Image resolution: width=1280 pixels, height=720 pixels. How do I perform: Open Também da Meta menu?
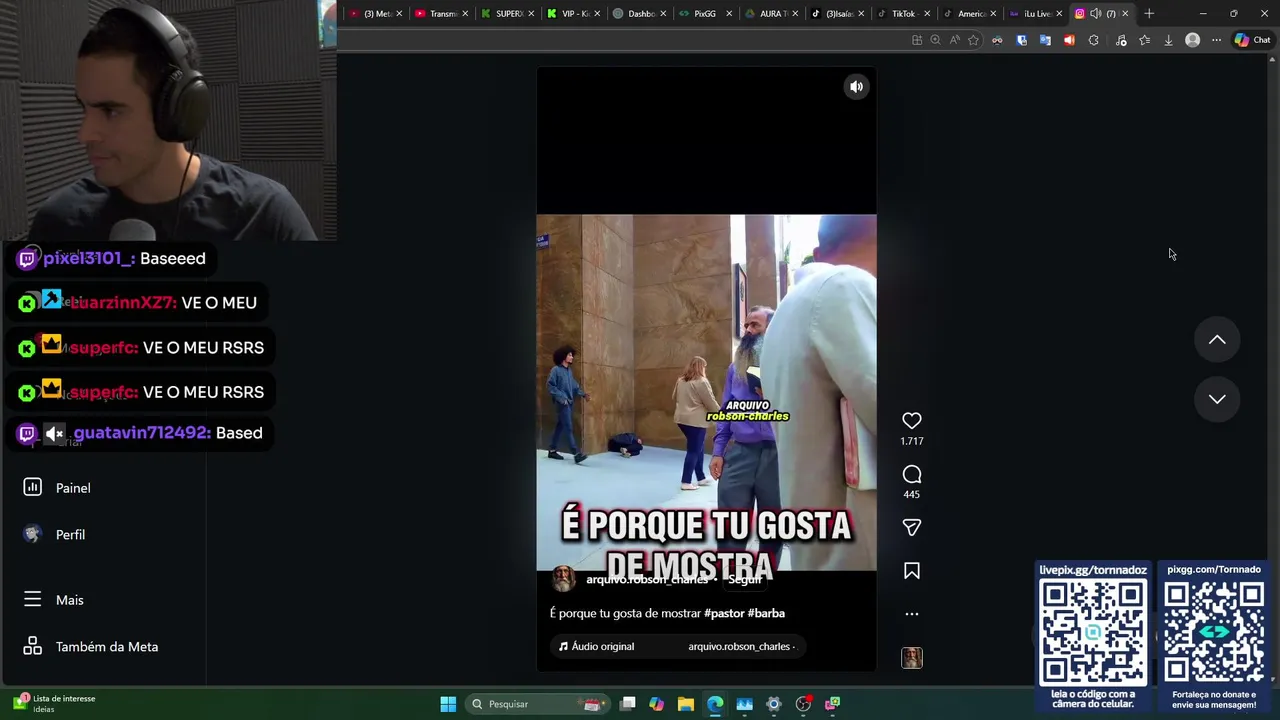tap(107, 647)
